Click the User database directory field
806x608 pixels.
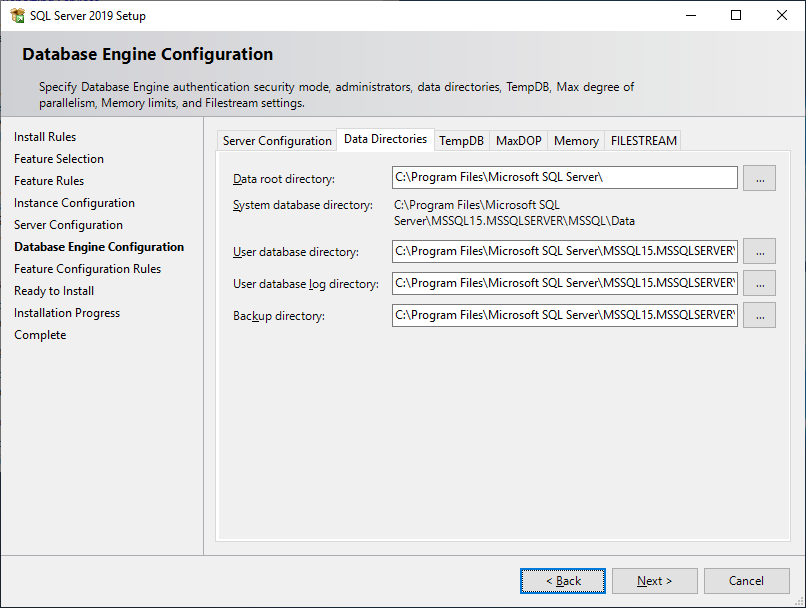[x=564, y=251]
